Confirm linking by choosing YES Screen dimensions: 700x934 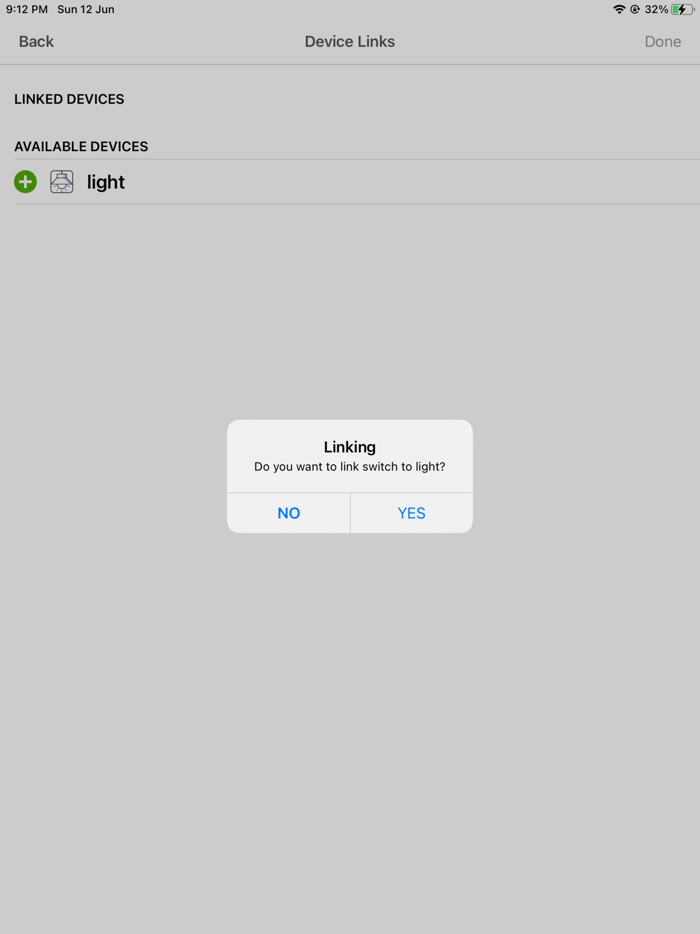412,513
